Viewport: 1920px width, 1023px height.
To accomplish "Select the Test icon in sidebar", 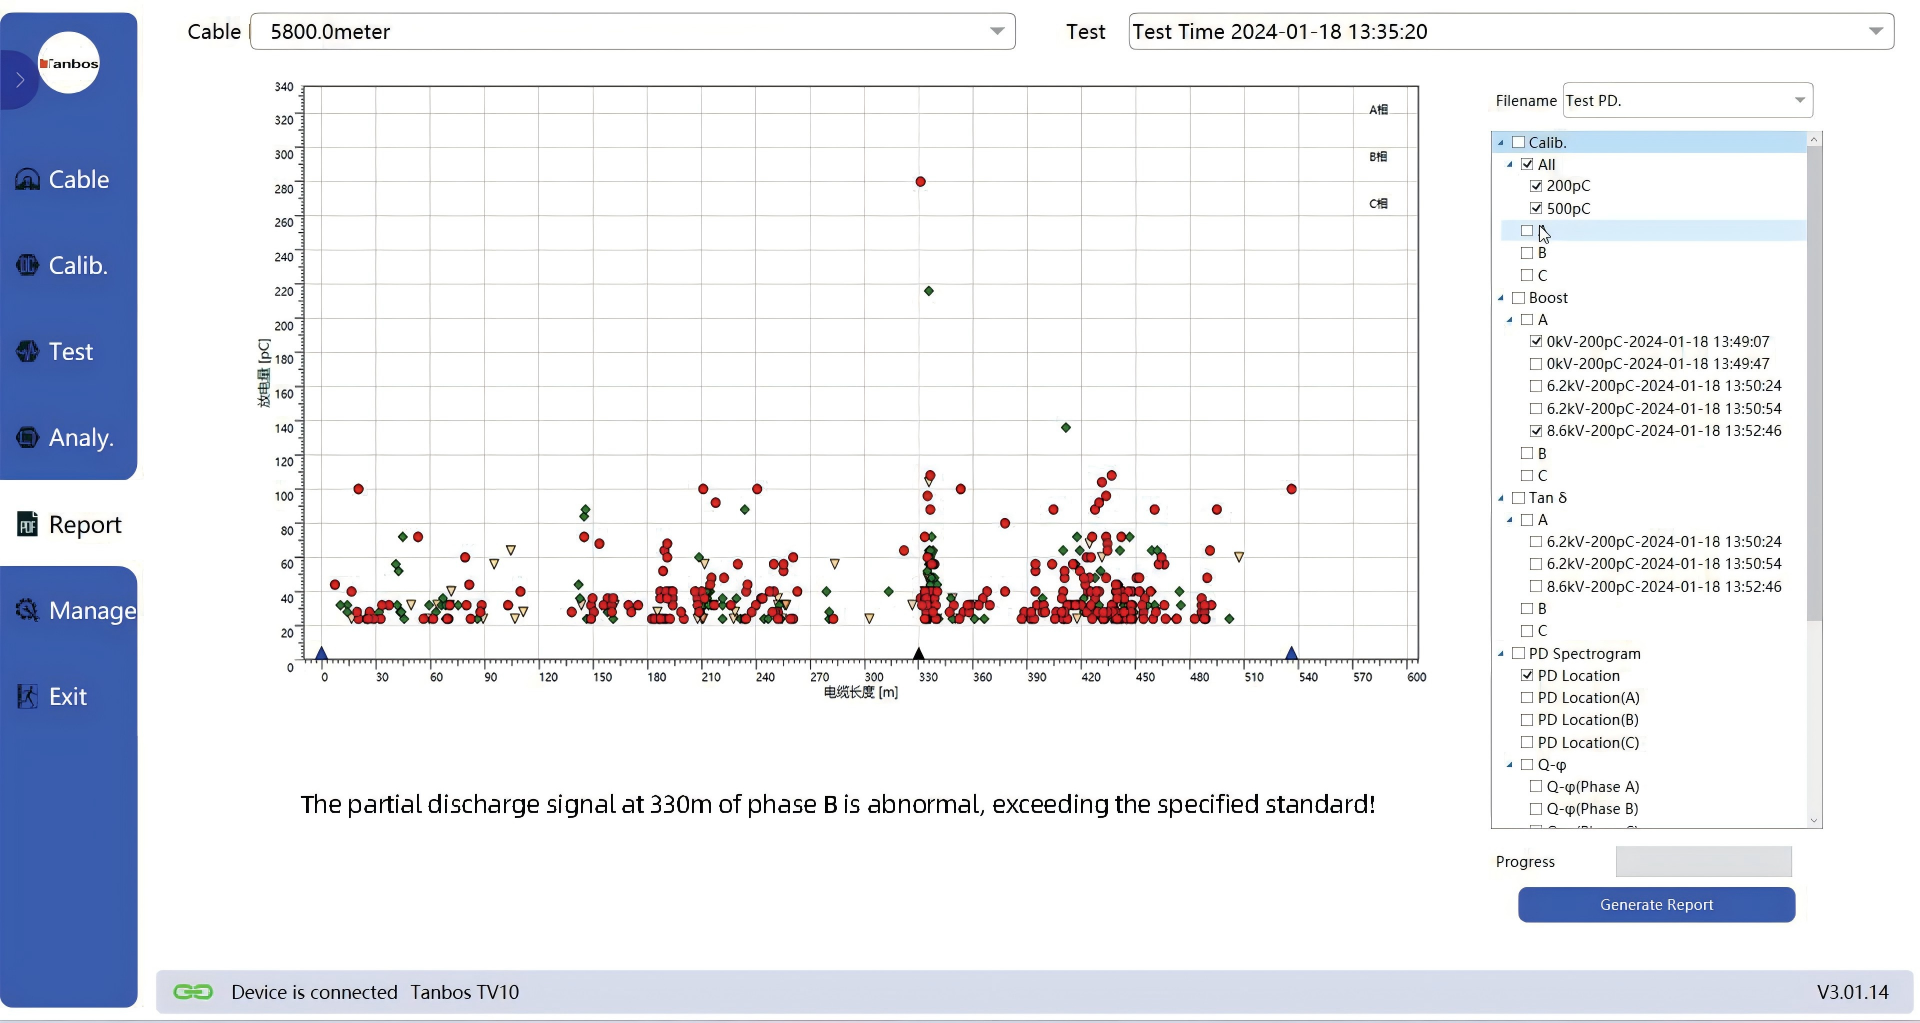I will [28, 352].
